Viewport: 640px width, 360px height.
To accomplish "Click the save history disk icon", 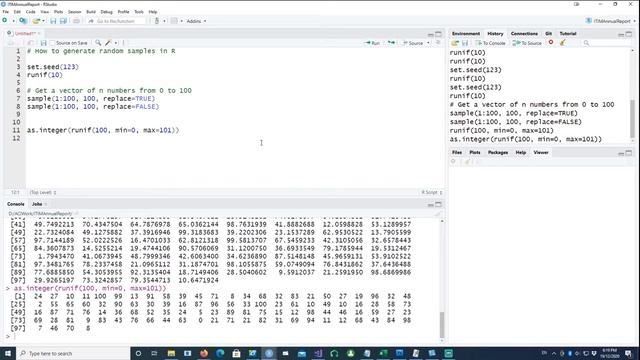I will [465, 43].
